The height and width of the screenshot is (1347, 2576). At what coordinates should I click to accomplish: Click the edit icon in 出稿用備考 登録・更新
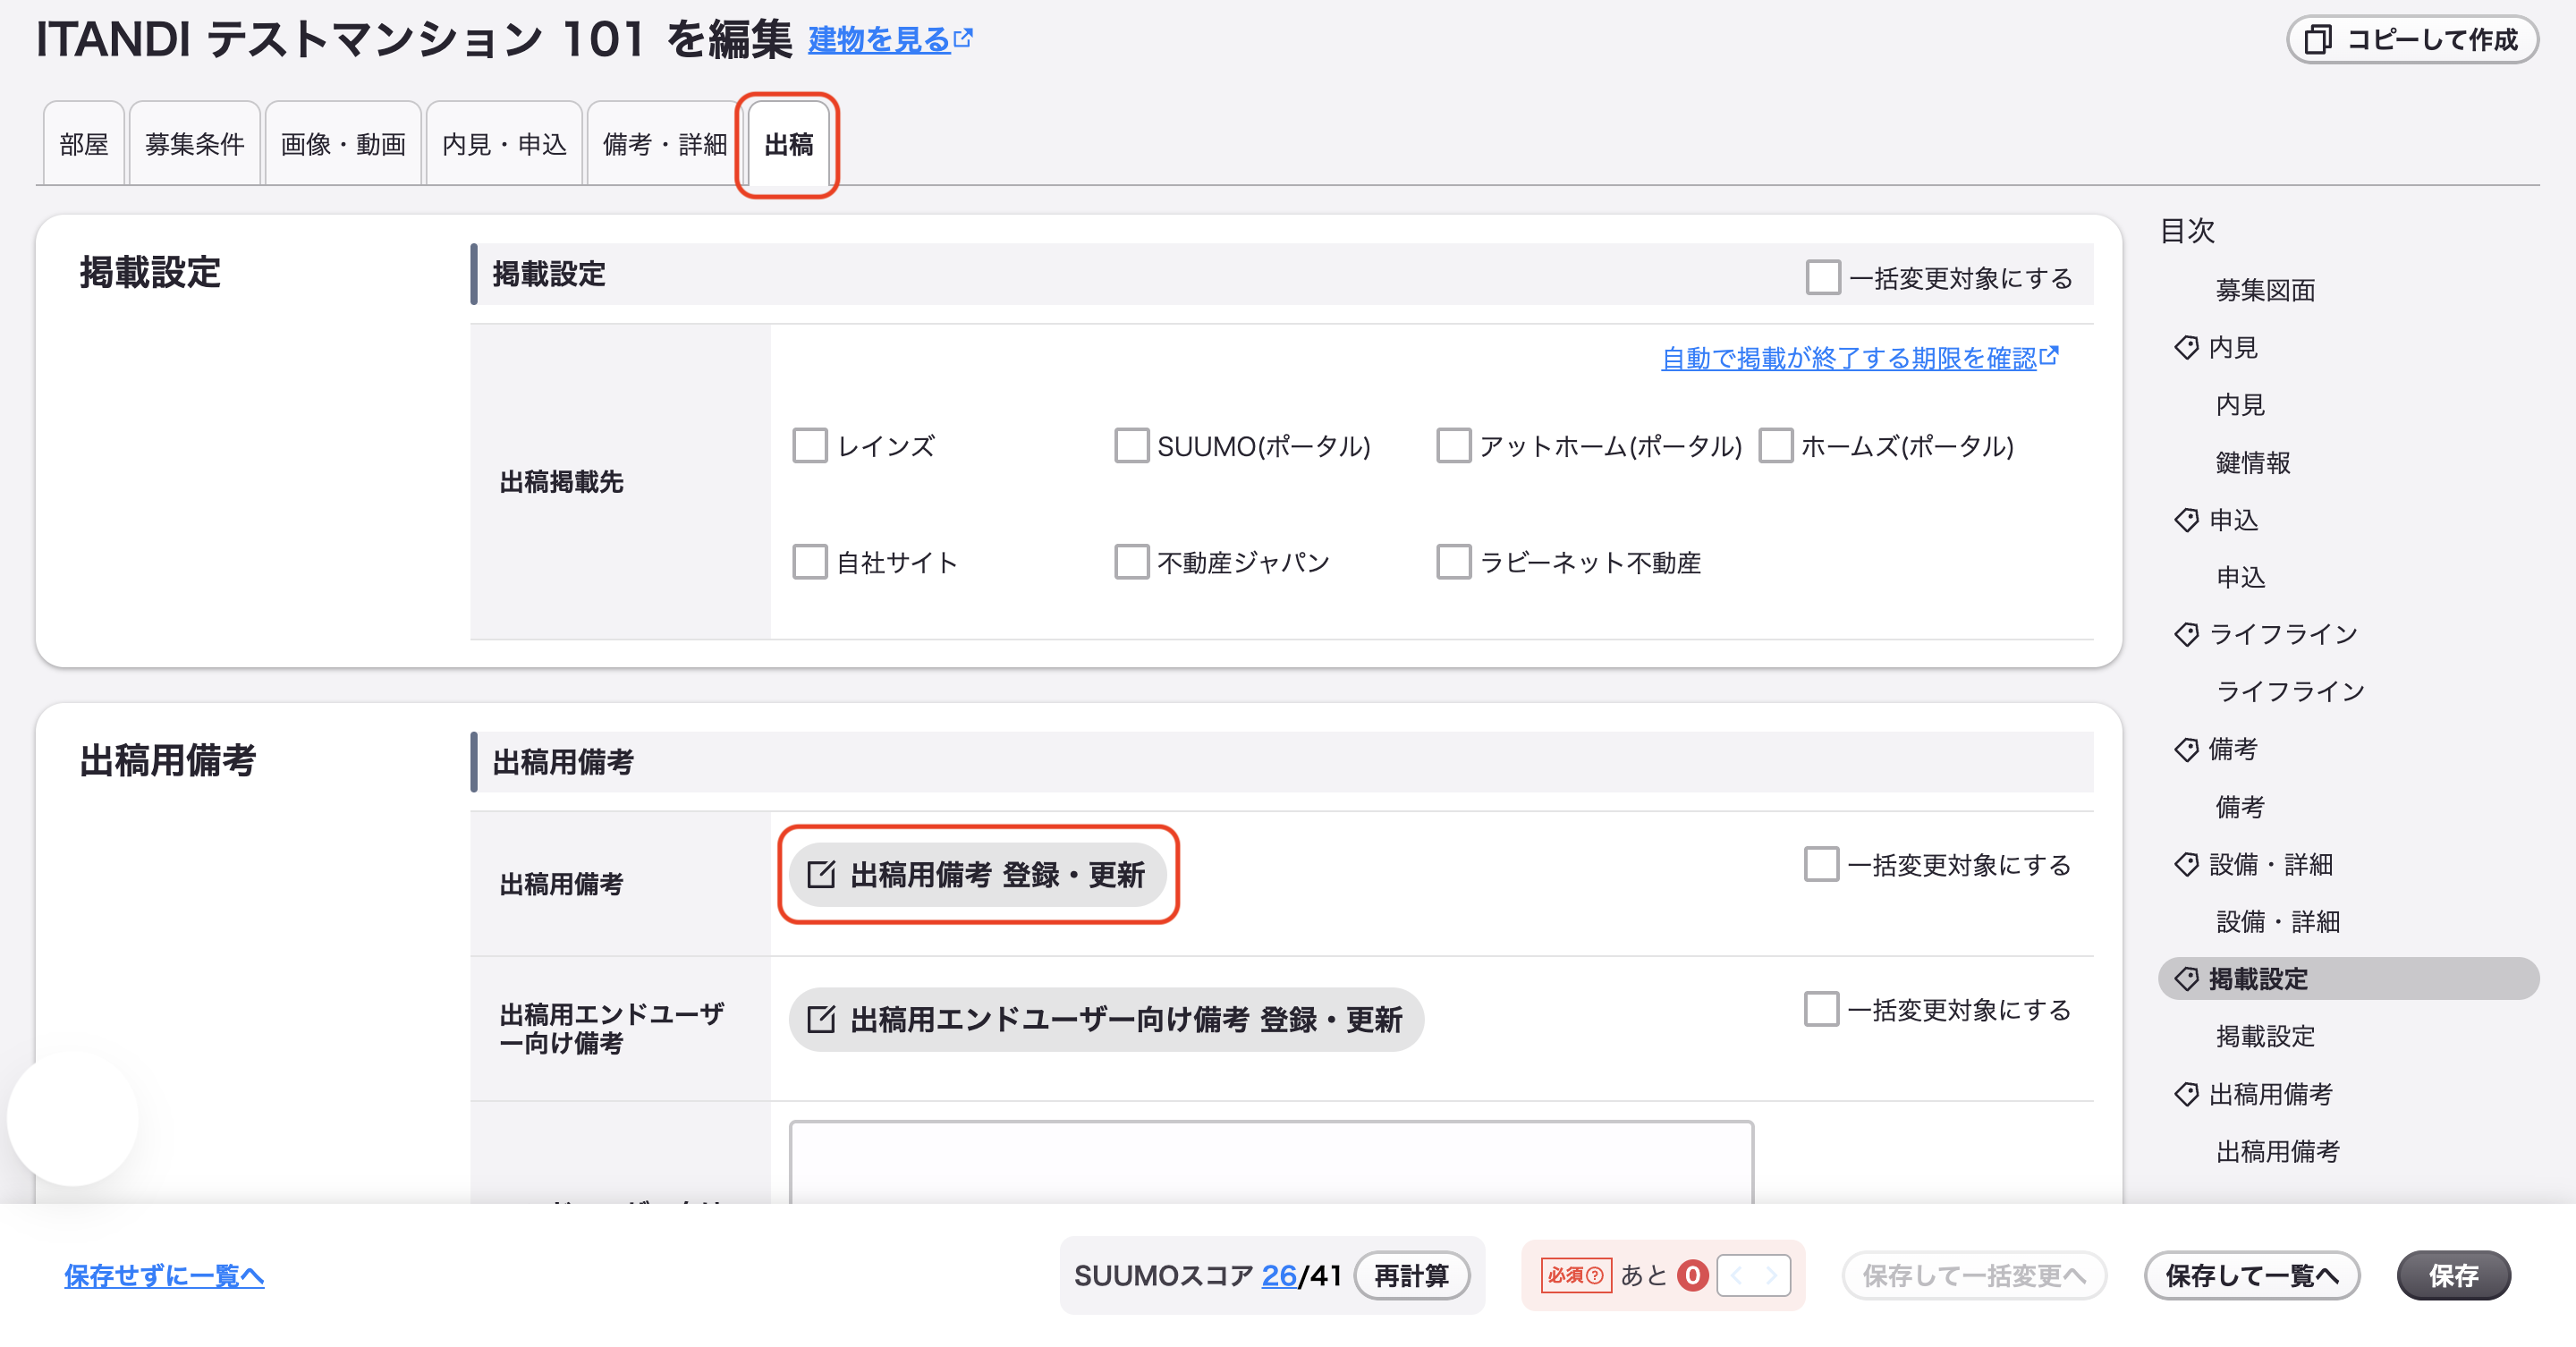(821, 875)
